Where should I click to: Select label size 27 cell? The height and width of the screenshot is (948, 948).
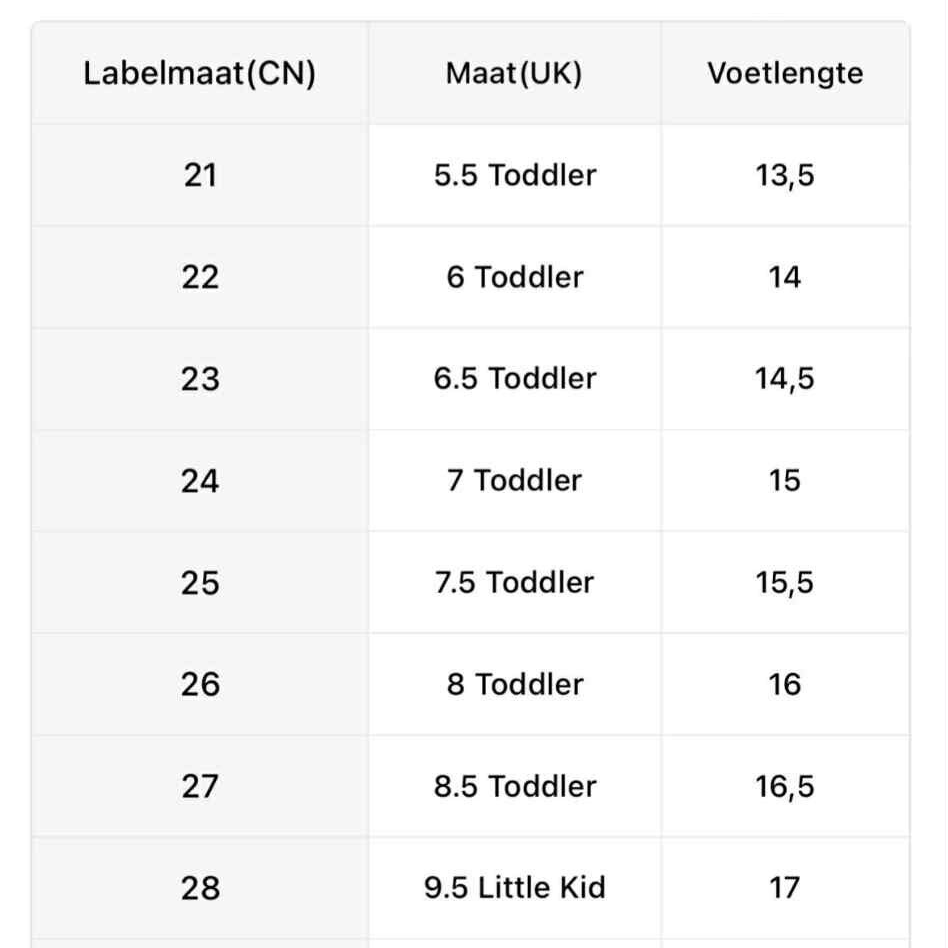click(x=200, y=787)
